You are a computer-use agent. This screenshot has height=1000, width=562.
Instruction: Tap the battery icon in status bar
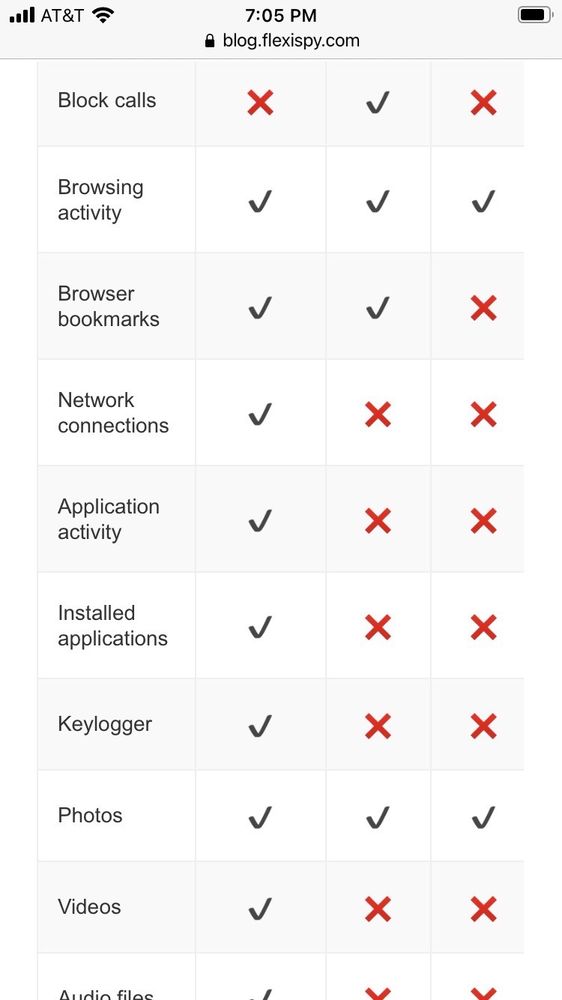(535, 15)
